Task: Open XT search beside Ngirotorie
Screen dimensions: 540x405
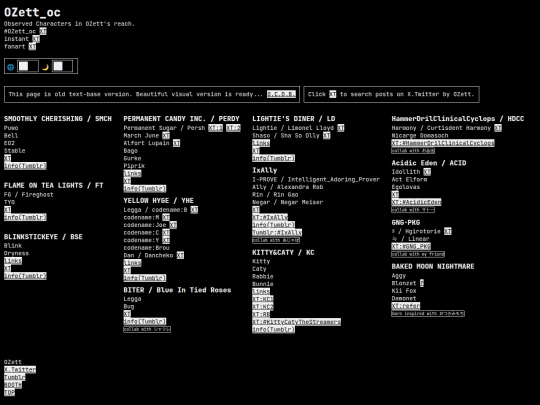Action: (x=448, y=231)
